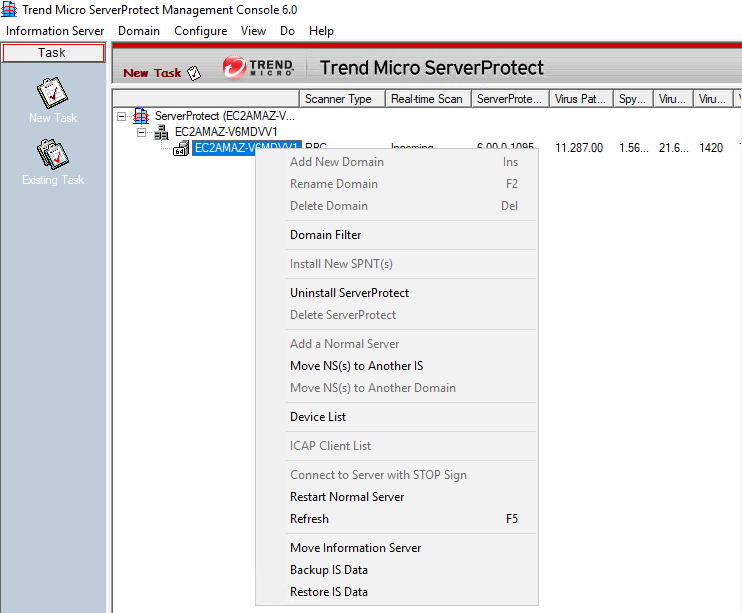Screen dimensions: 742x613
Task: Open the Help menu
Action: click(321, 31)
